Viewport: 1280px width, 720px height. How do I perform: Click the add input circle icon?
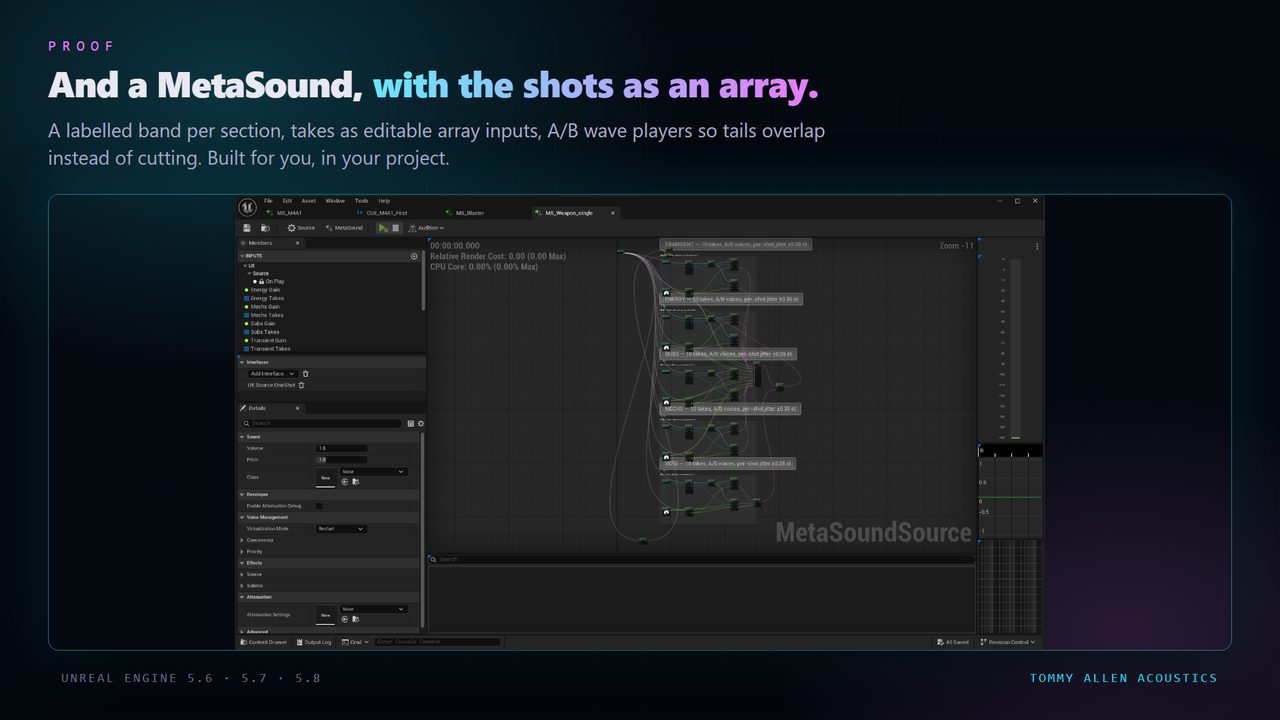pos(414,256)
